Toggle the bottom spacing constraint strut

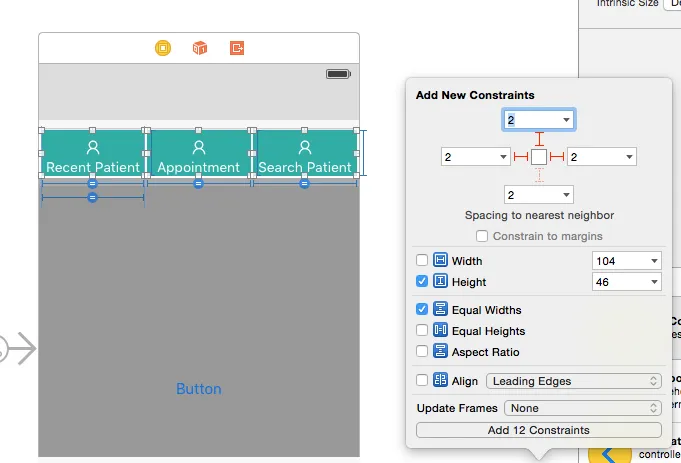[x=539, y=175]
